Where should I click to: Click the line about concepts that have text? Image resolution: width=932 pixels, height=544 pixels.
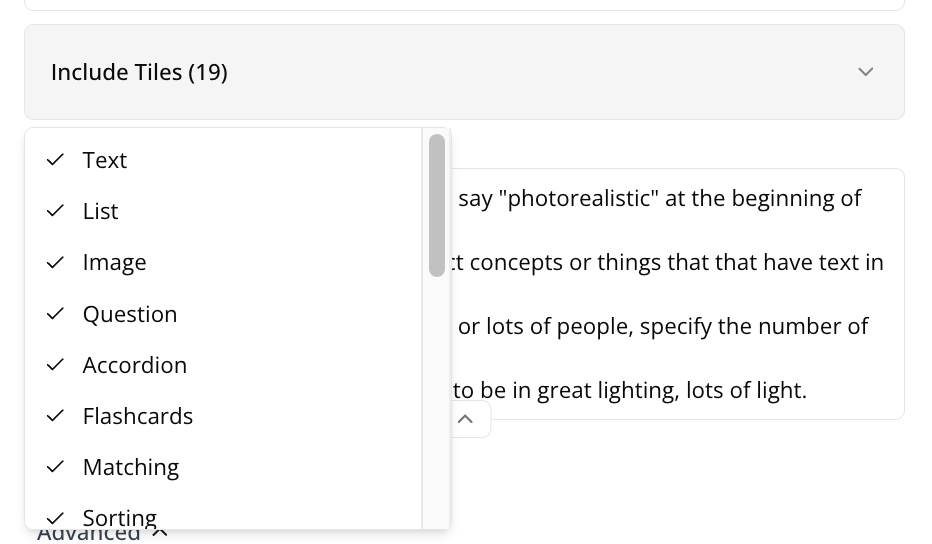click(x=668, y=262)
